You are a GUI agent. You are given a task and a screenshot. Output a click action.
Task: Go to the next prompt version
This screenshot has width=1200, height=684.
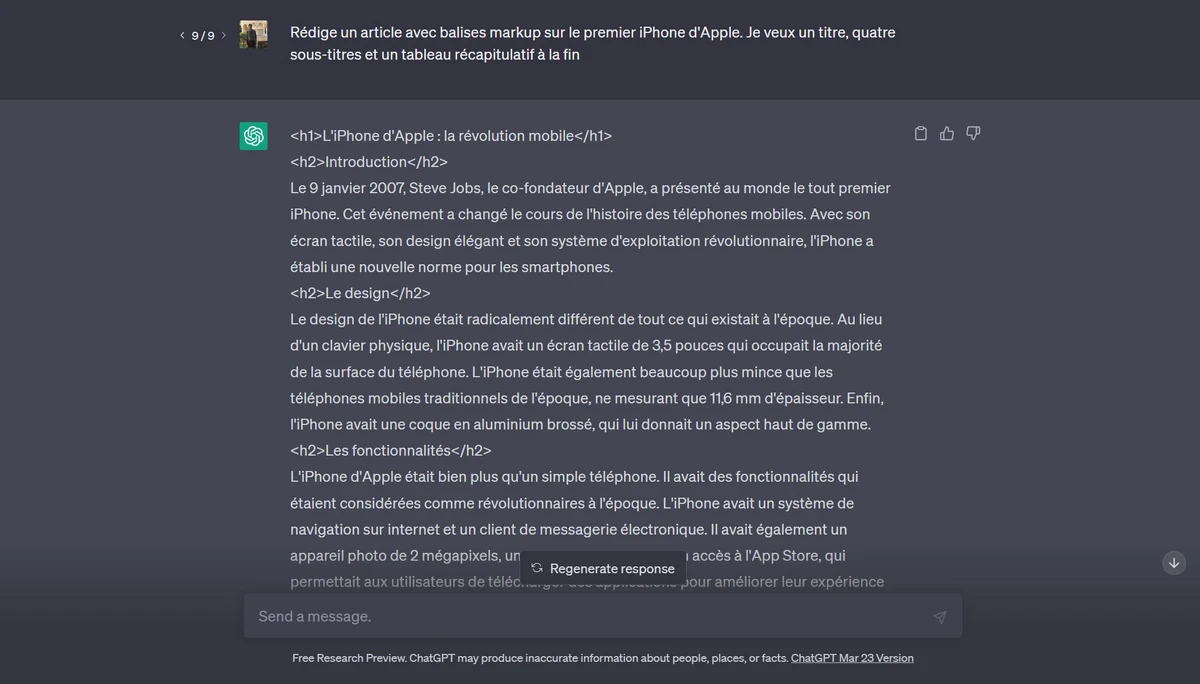click(x=223, y=36)
